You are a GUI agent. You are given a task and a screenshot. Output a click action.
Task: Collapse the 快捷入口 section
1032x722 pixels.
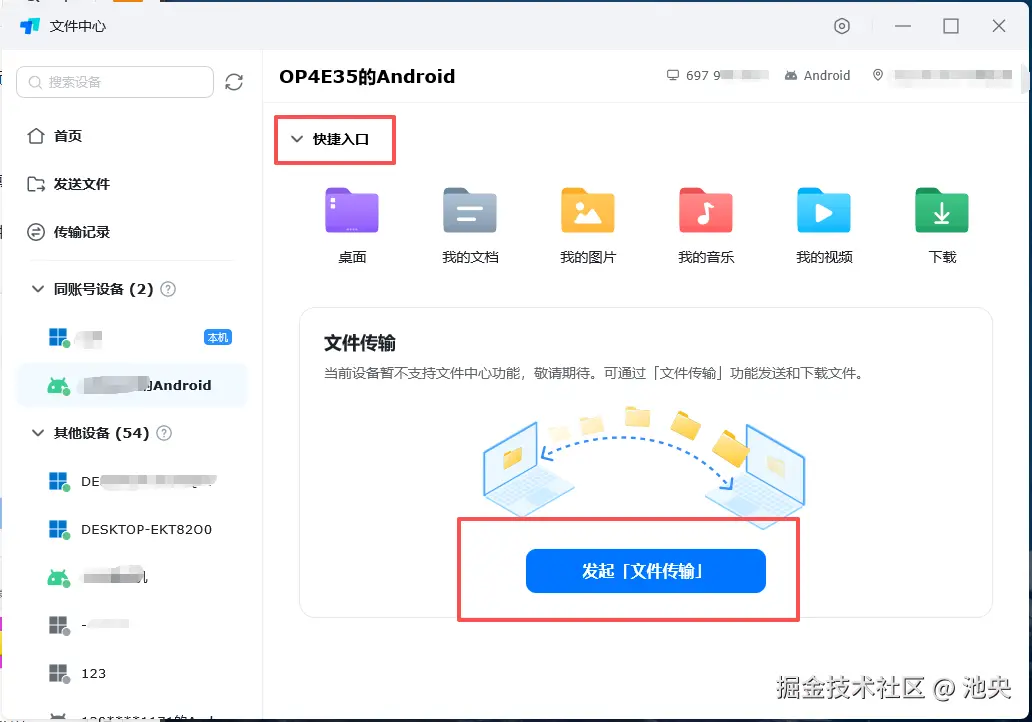coord(296,140)
